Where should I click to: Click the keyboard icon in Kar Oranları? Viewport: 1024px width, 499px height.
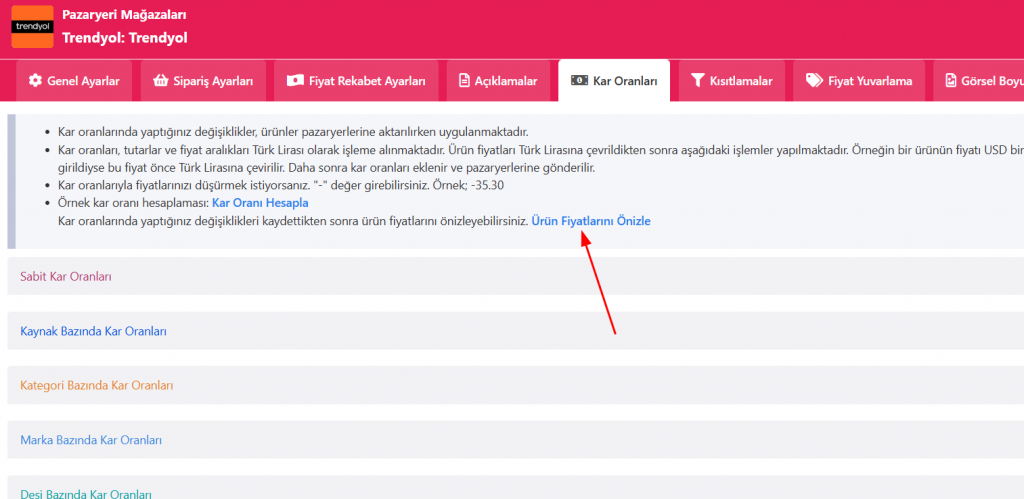click(x=579, y=81)
